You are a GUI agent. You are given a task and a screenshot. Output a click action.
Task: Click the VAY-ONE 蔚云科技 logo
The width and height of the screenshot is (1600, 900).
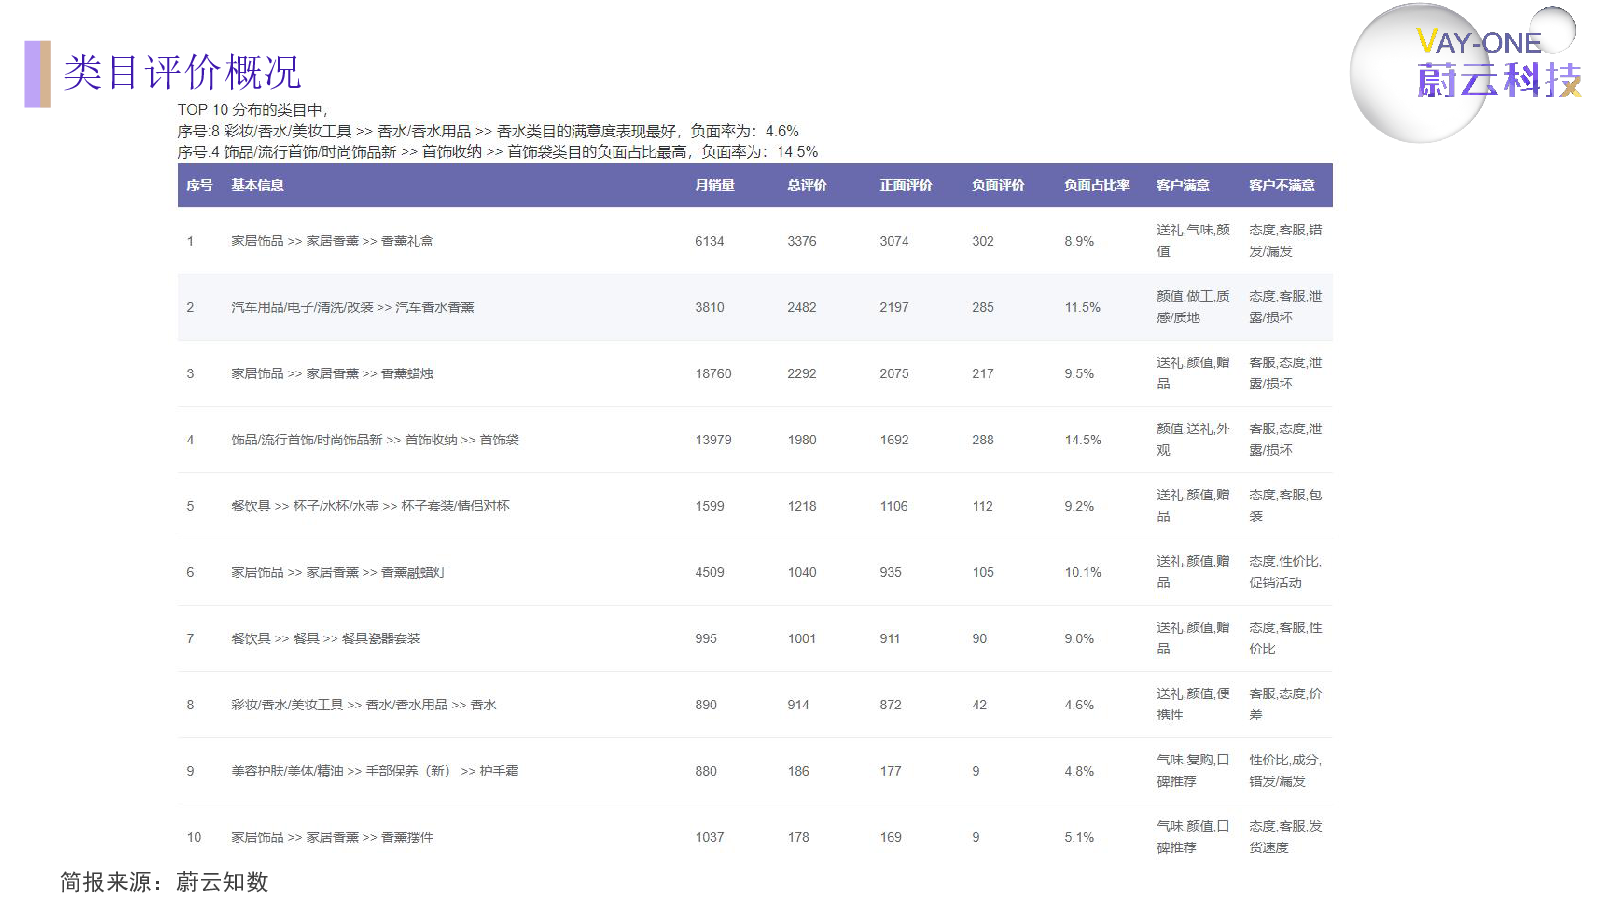tap(1466, 72)
